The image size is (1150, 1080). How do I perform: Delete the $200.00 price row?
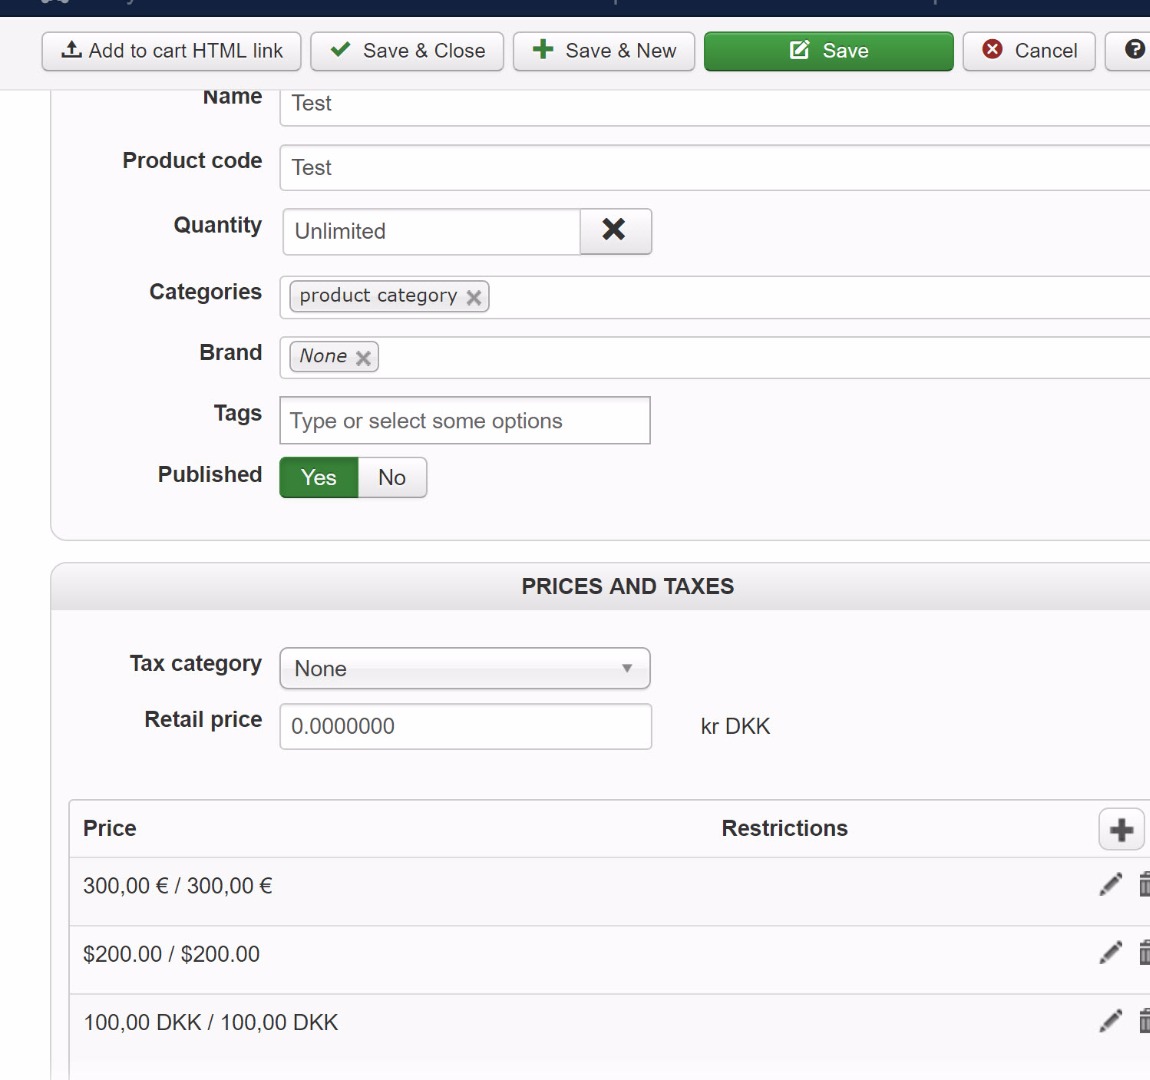(x=1144, y=953)
